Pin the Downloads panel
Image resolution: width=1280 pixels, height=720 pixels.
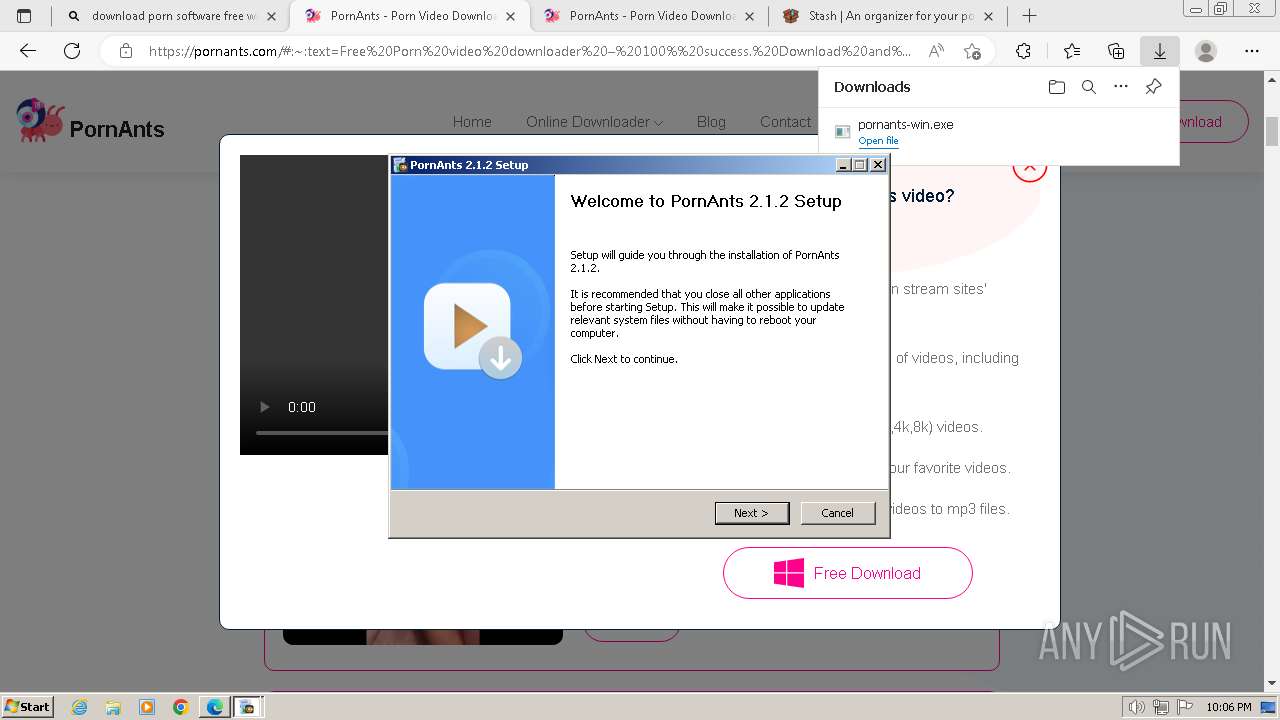coord(1153,87)
